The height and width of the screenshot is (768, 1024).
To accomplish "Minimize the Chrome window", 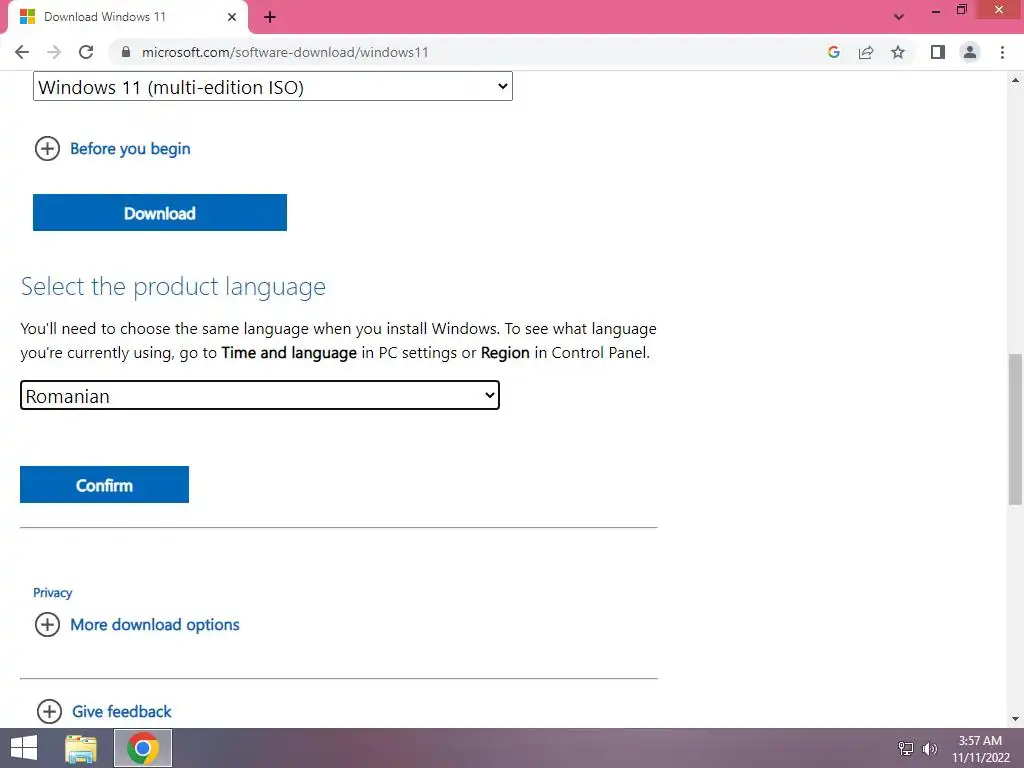I will 936,10.
